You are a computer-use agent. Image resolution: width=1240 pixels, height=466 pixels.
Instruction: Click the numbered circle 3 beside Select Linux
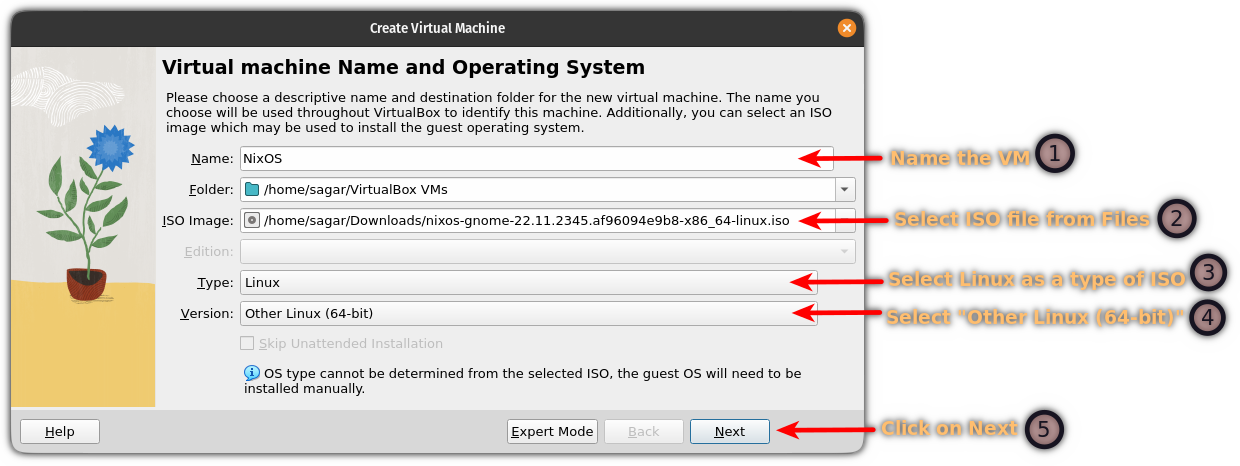[x=1208, y=273]
